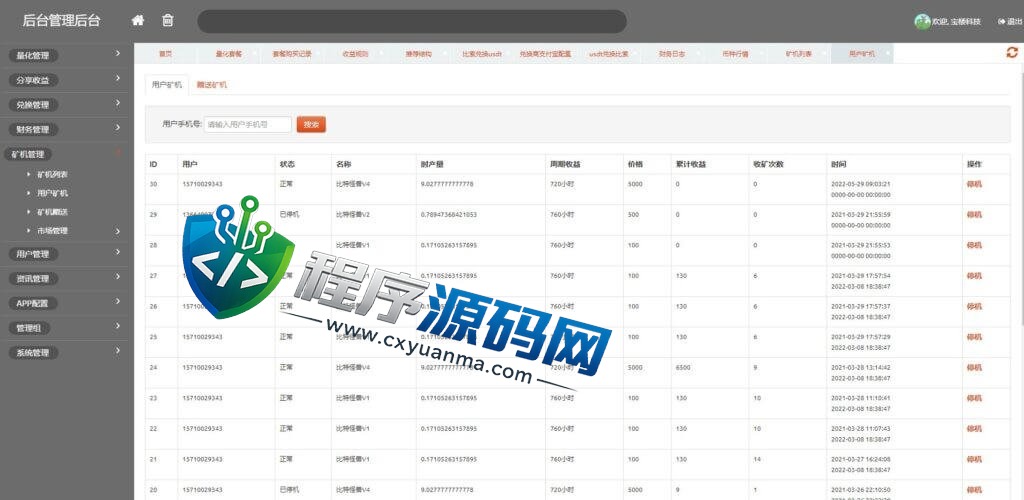Click 已停机 status in row 29
The image size is (1024, 500).
289,214
